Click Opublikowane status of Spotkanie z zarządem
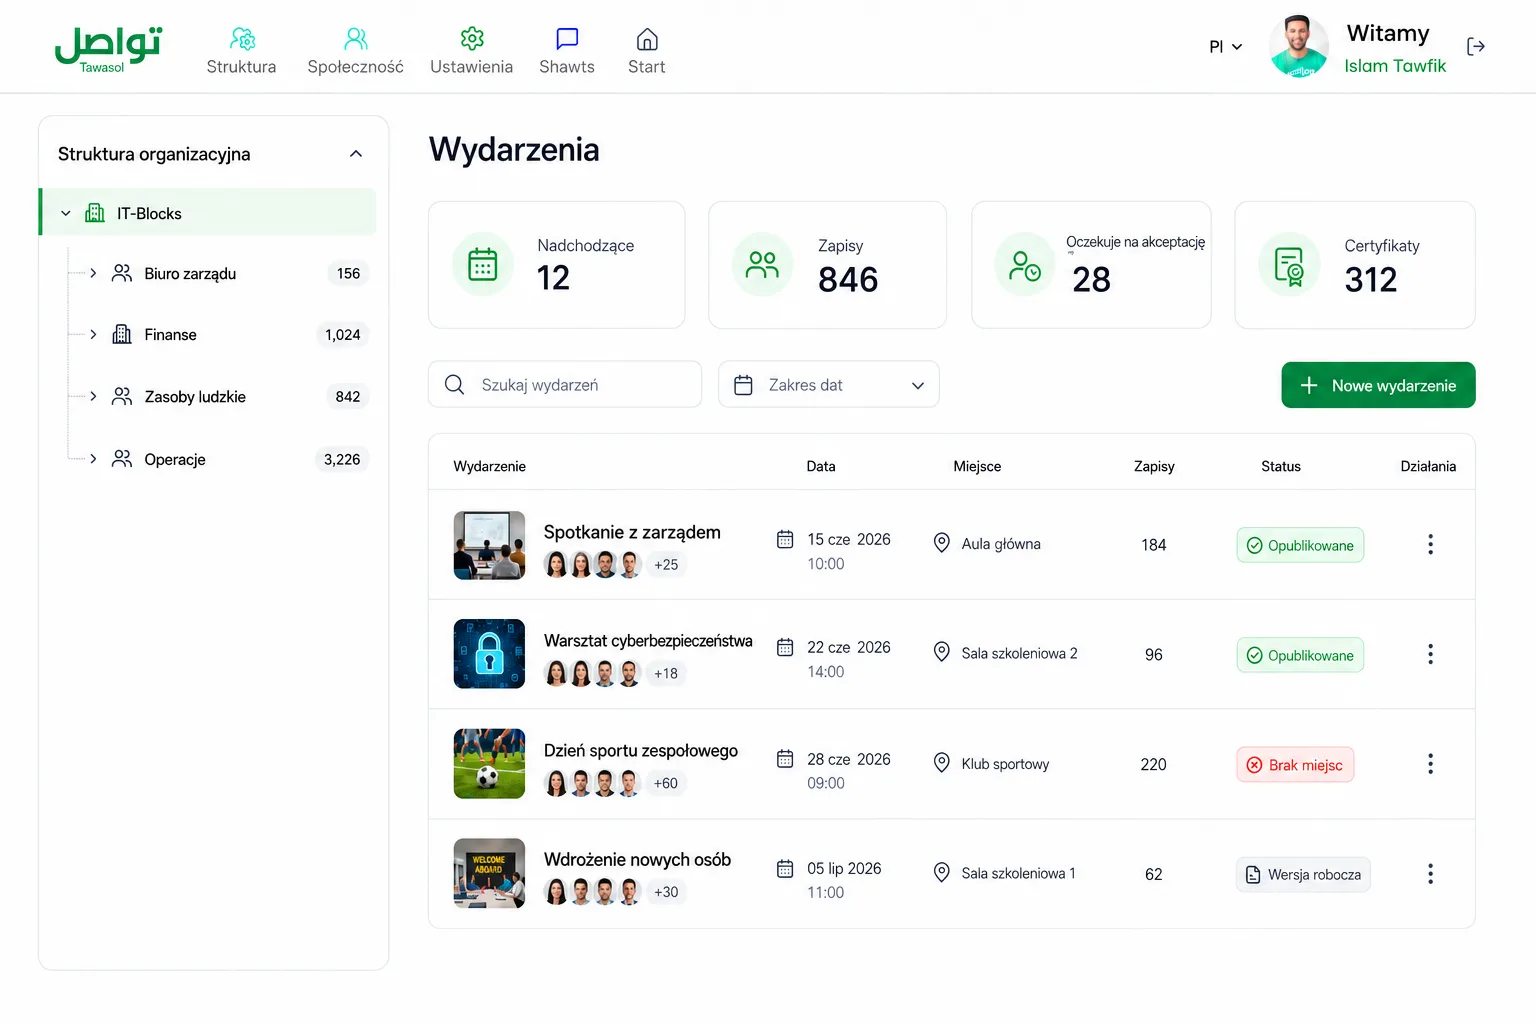This screenshot has width=1536, height=1024. pos(1300,545)
